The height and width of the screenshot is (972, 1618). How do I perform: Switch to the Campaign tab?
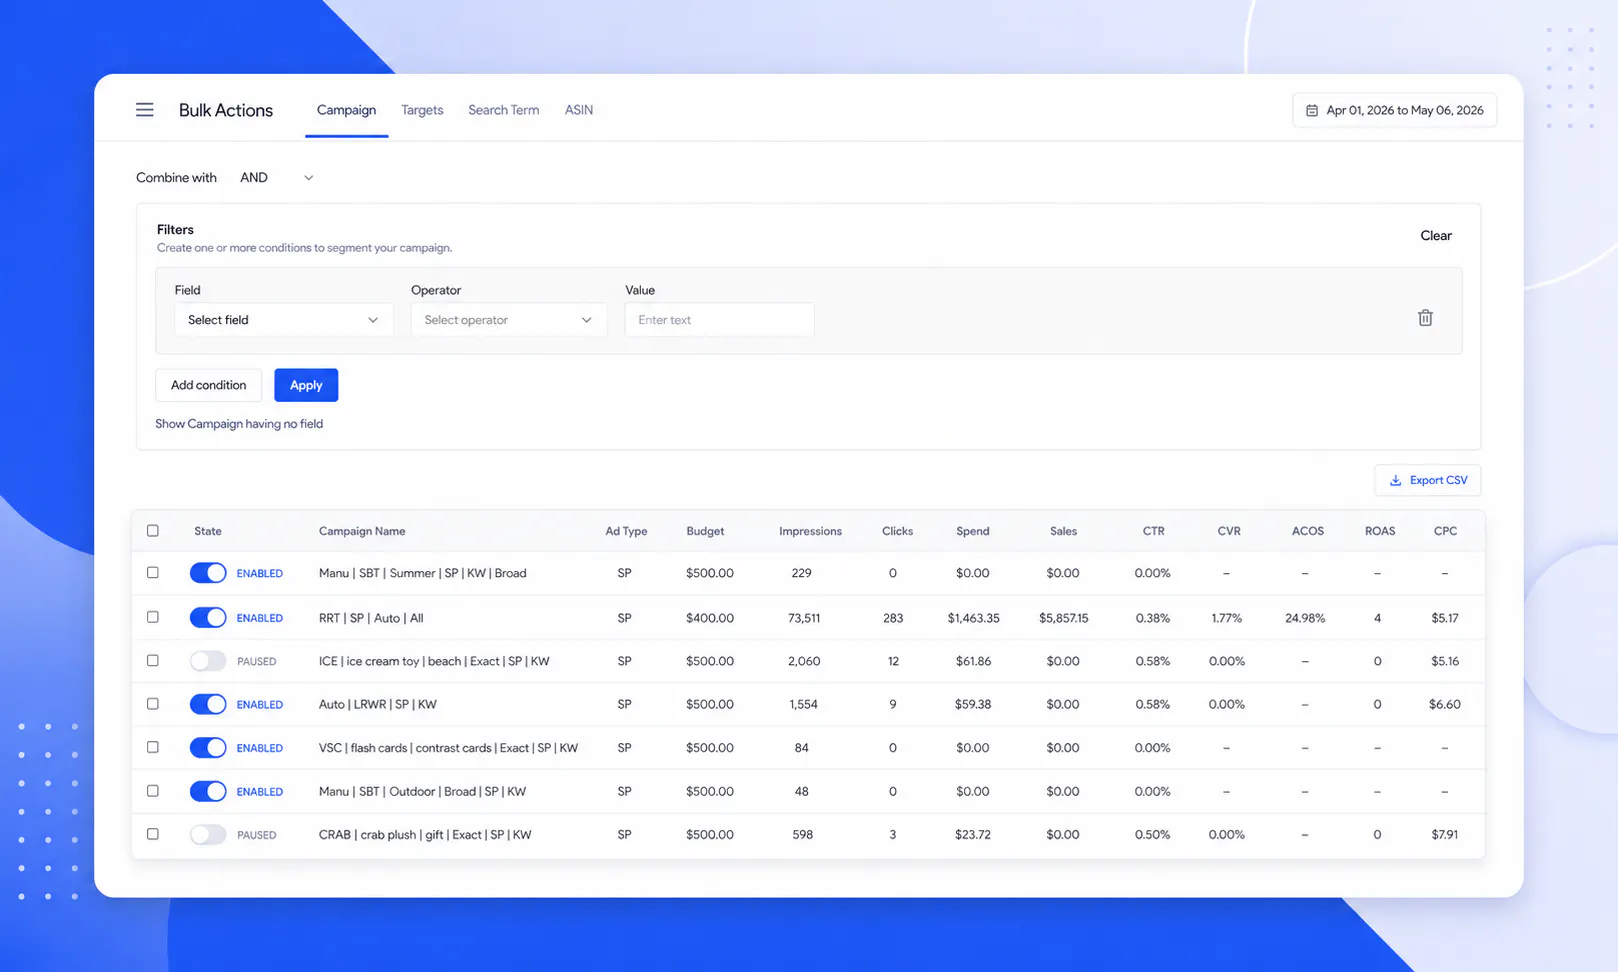pos(346,110)
